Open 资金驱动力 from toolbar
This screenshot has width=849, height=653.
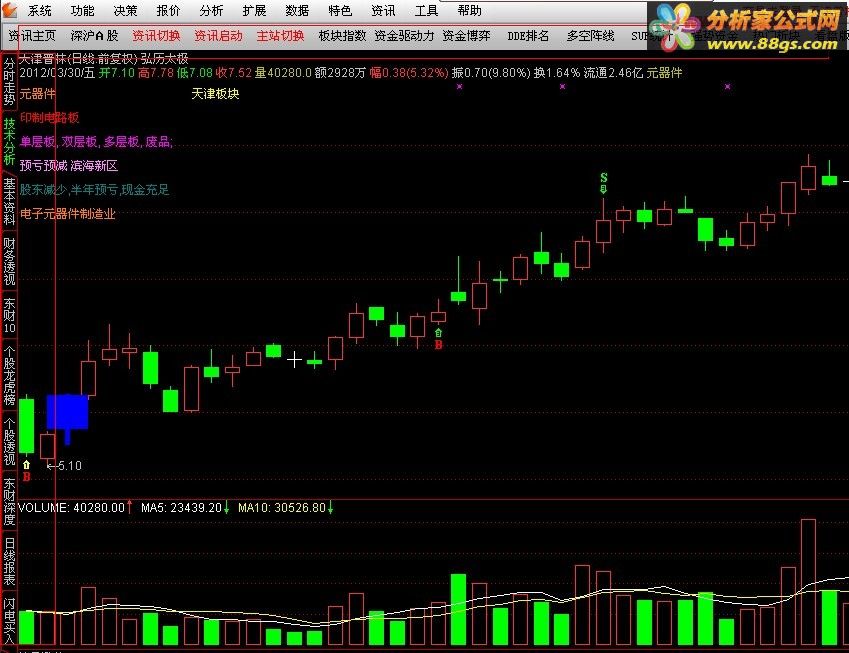coord(404,36)
